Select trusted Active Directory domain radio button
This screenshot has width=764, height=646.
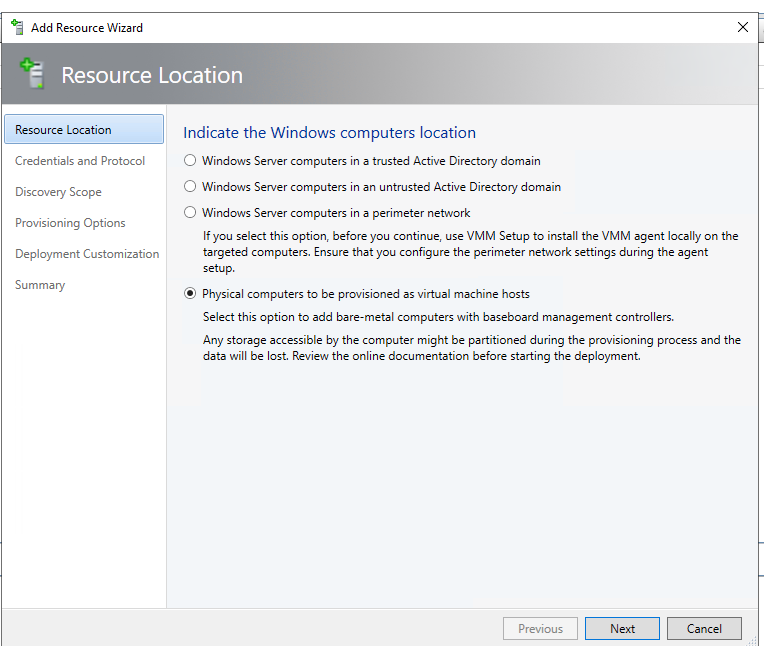pos(190,160)
